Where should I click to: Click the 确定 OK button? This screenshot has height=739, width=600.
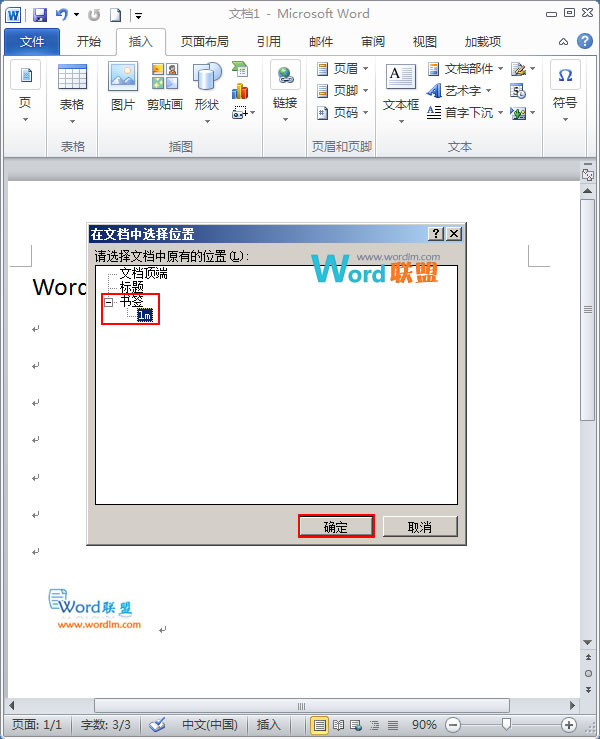click(x=336, y=527)
